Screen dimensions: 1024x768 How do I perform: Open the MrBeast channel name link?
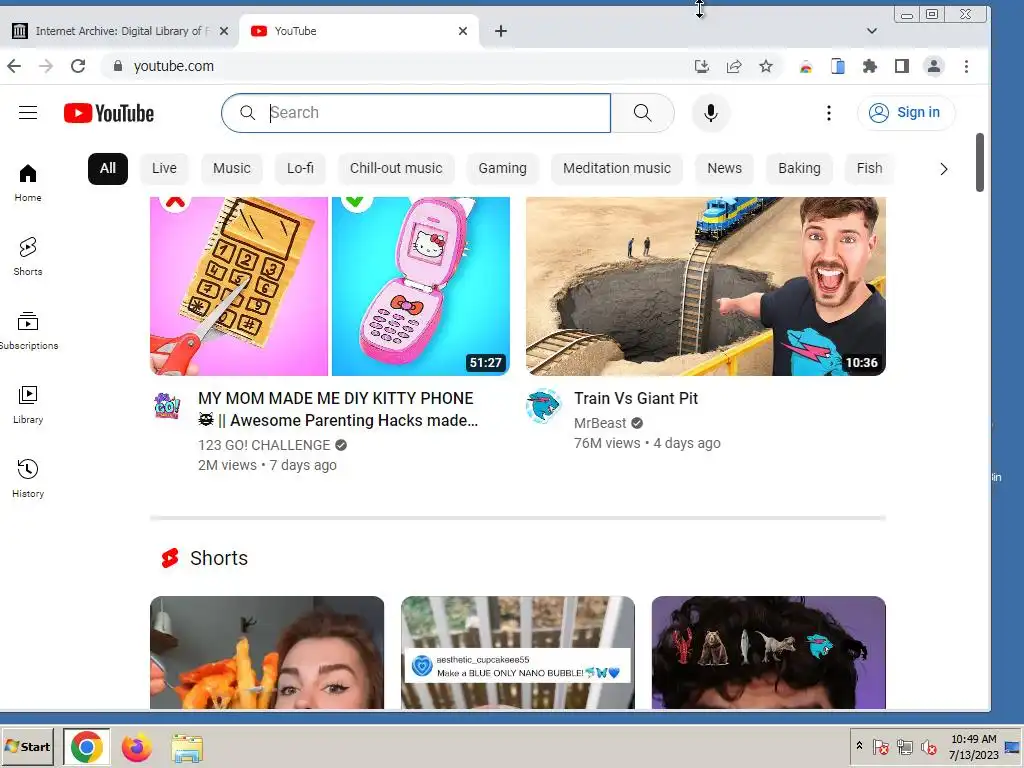pos(600,423)
